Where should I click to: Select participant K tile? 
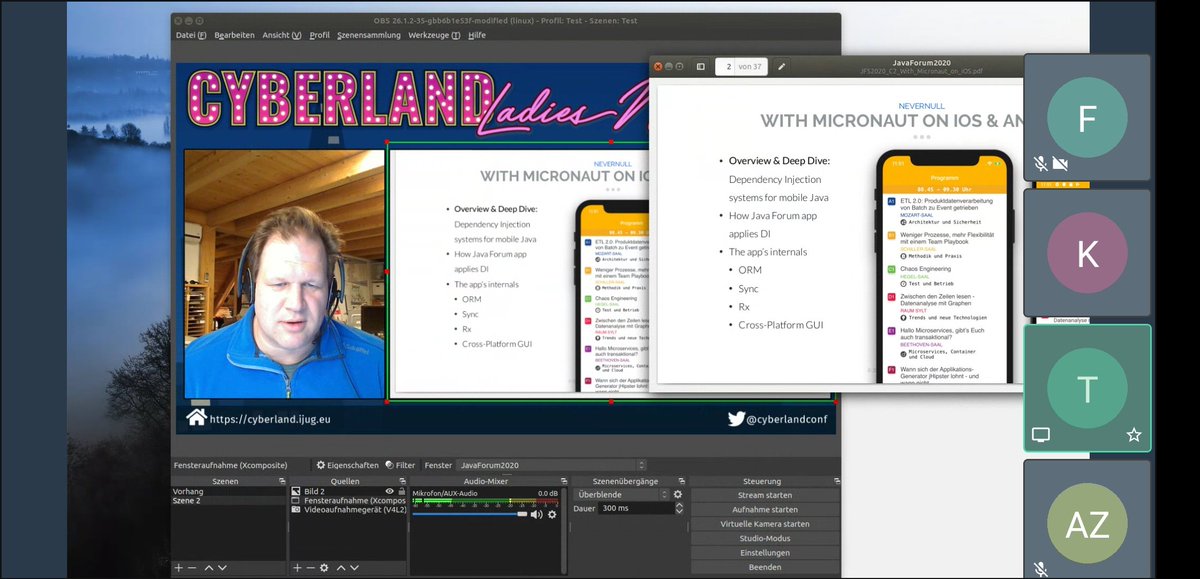point(1087,255)
